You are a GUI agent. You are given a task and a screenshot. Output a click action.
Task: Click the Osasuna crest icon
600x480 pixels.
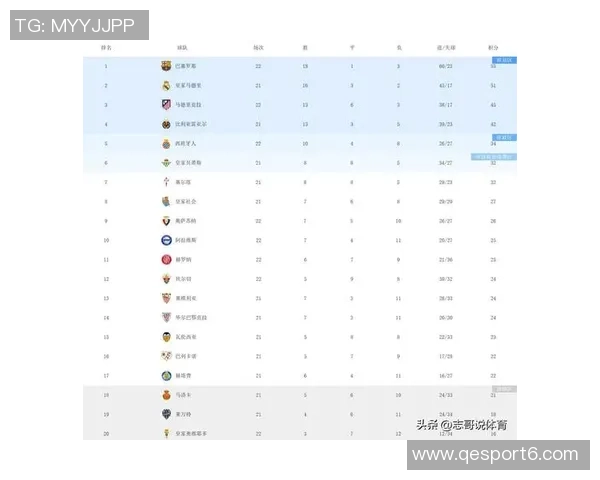click(166, 220)
